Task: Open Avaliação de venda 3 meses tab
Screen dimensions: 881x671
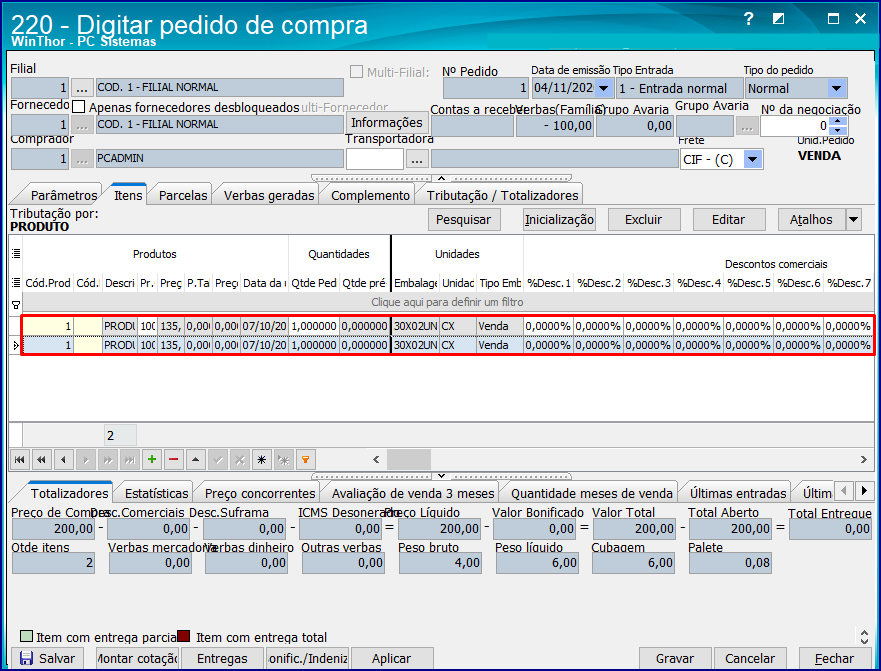Action: tap(412, 493)
